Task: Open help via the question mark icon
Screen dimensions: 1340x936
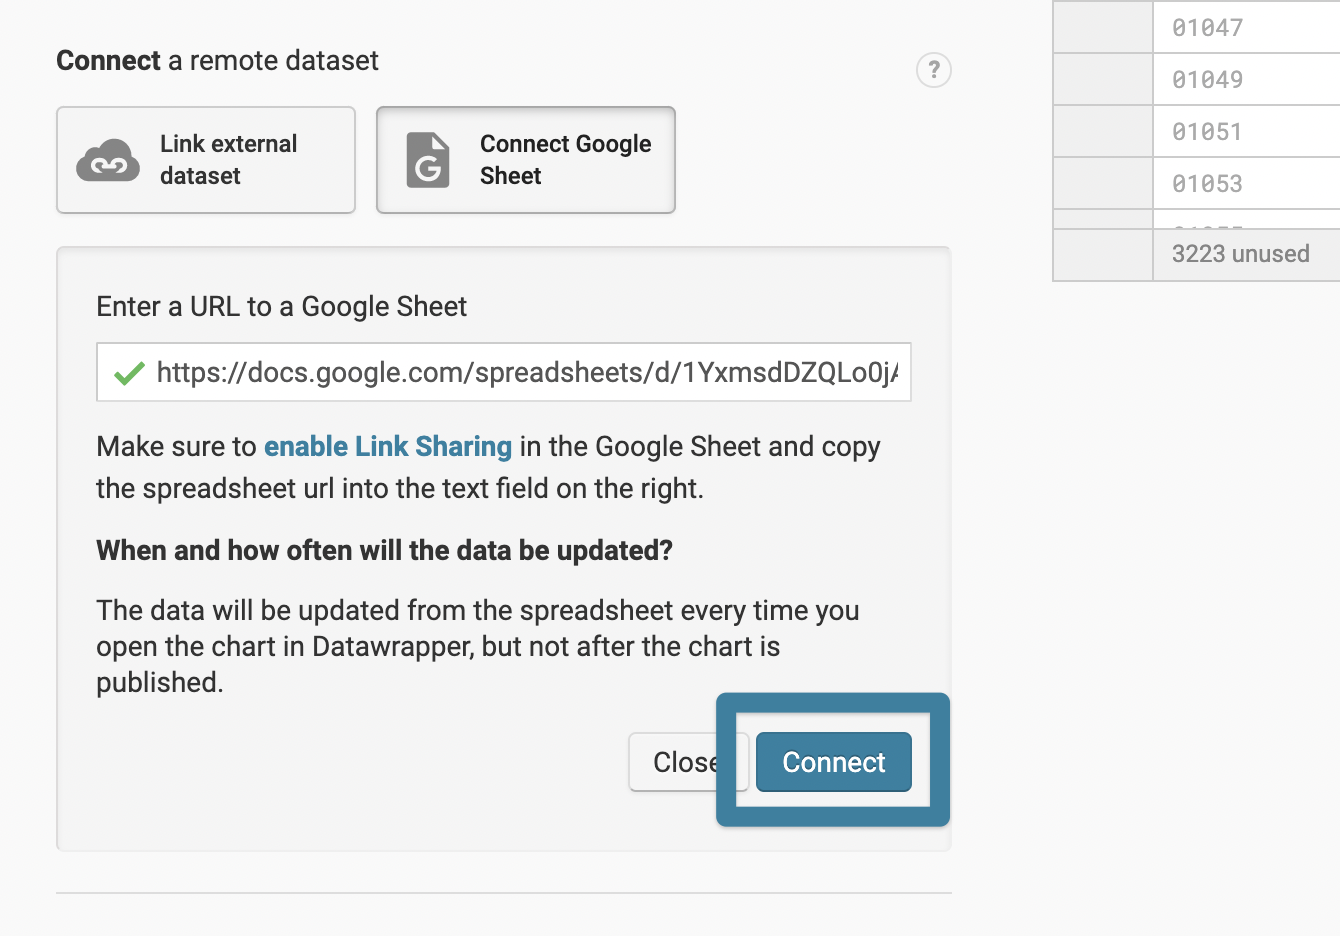Action: coord(934,70)
